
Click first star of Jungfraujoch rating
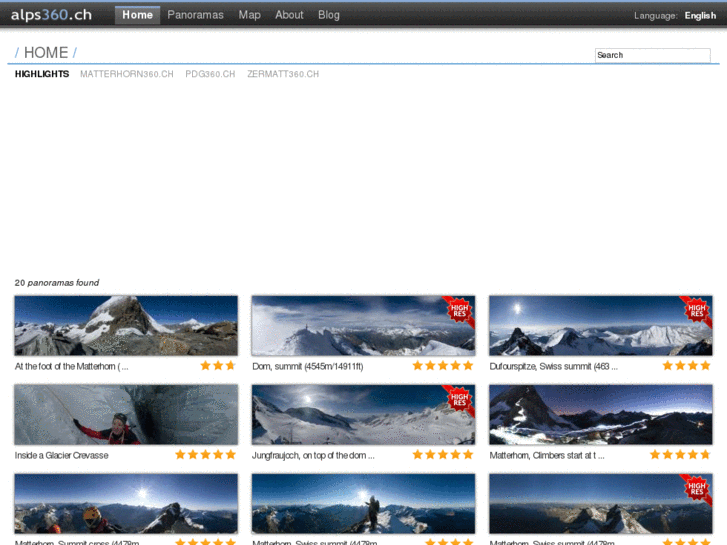(x=418, y=455)
